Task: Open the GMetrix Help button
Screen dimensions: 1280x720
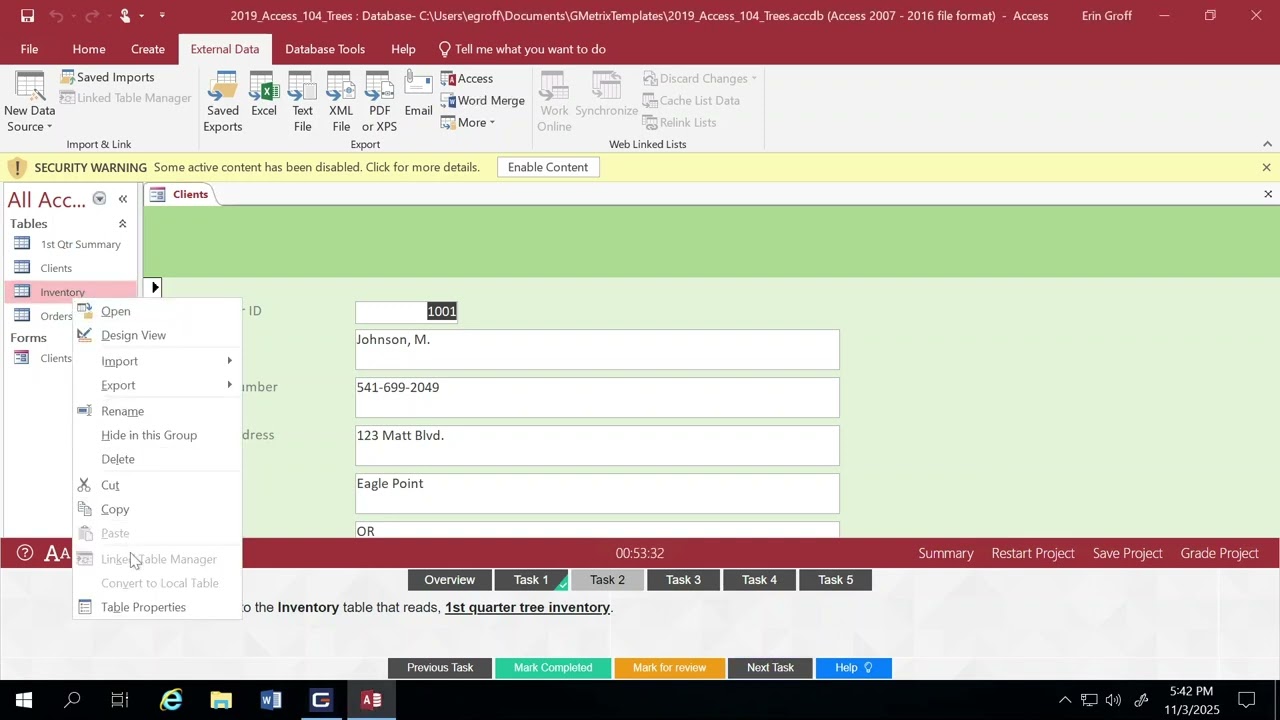Action: 853,668
